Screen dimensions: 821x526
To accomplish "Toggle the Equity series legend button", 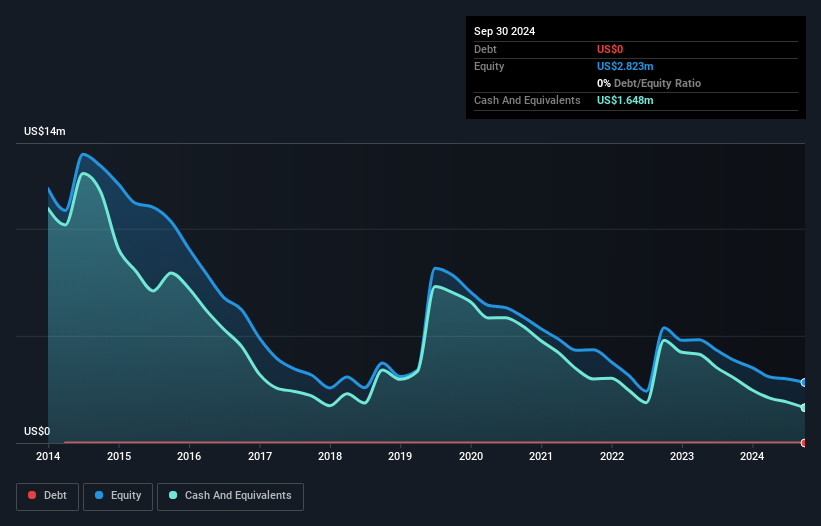I will point(118,496).
